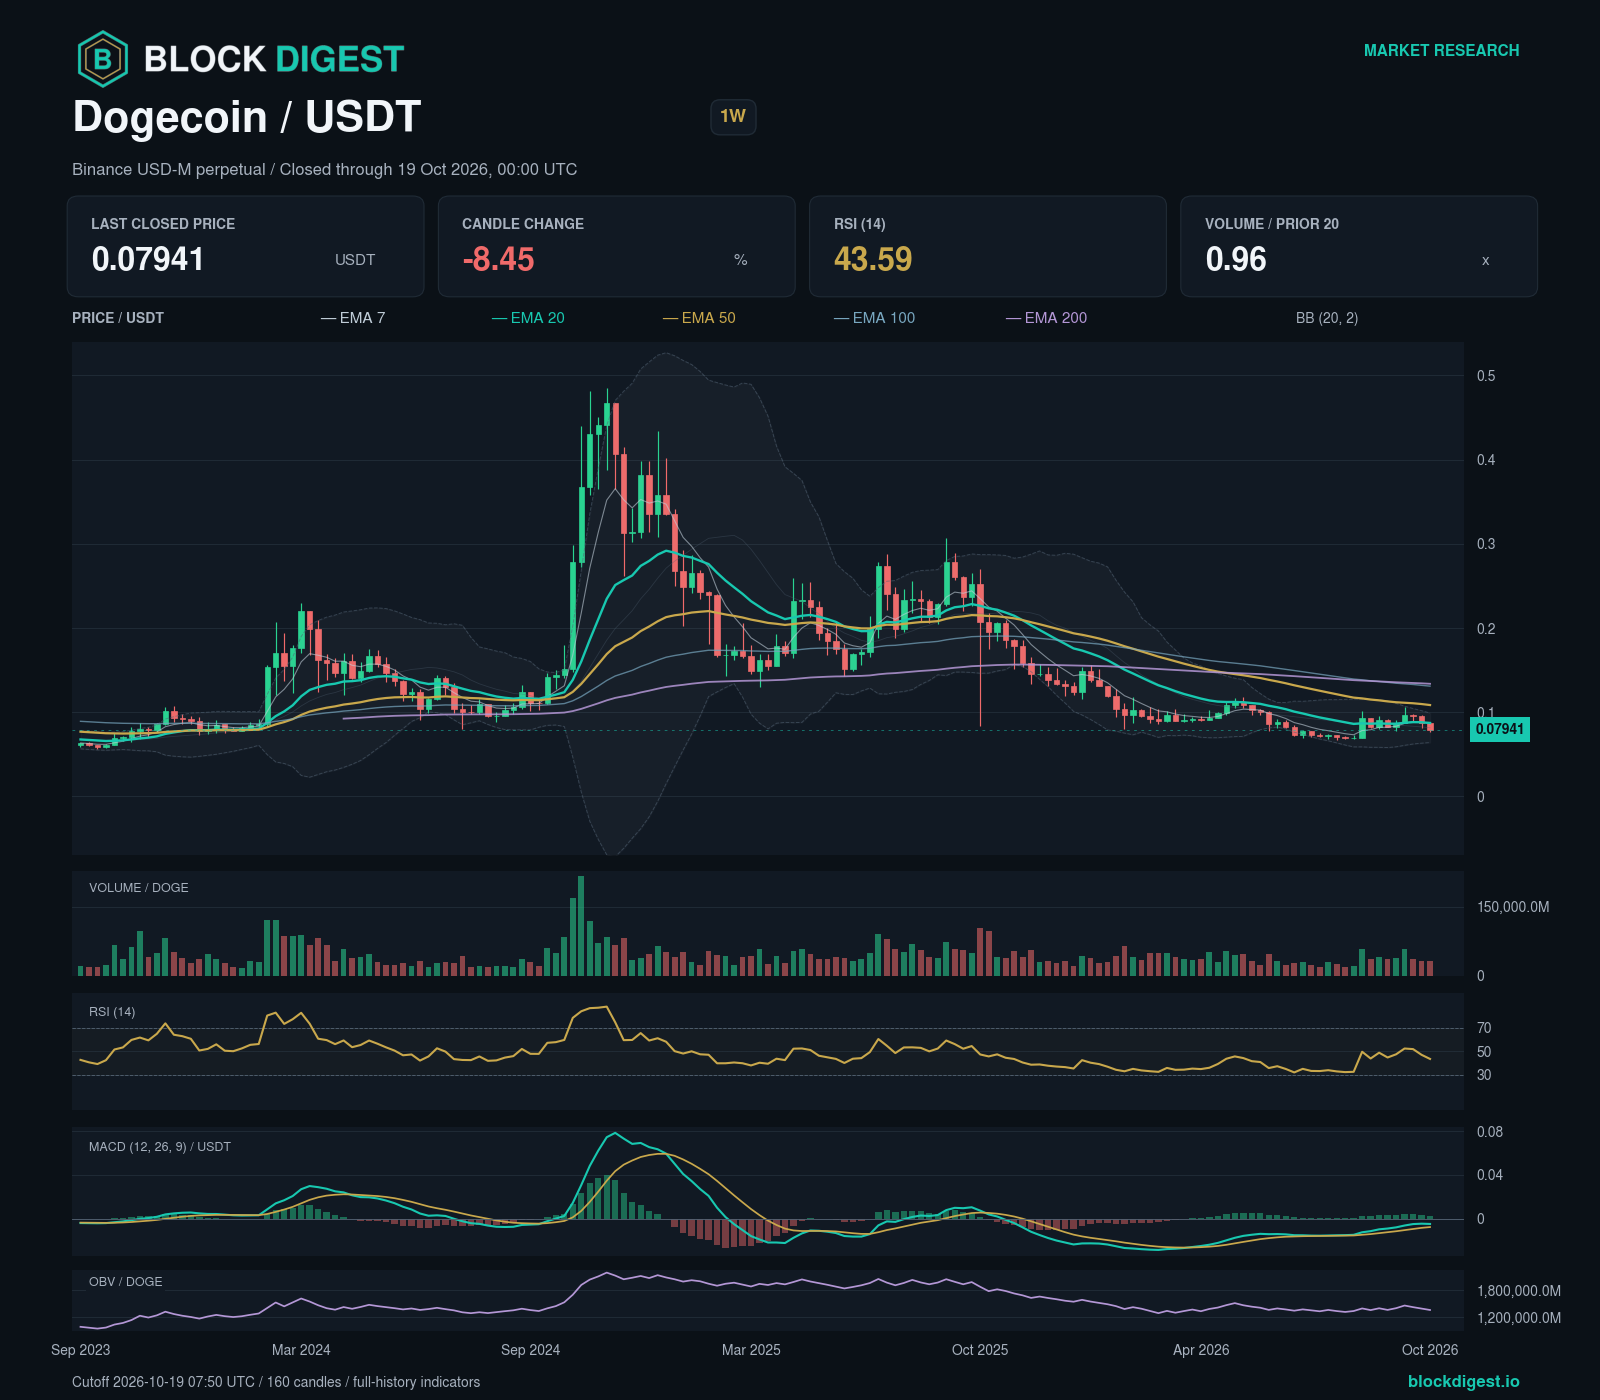The image size is (1600, 1400).
Task: Visit the blockdigest.io link
Action: click(1463, 1382)
